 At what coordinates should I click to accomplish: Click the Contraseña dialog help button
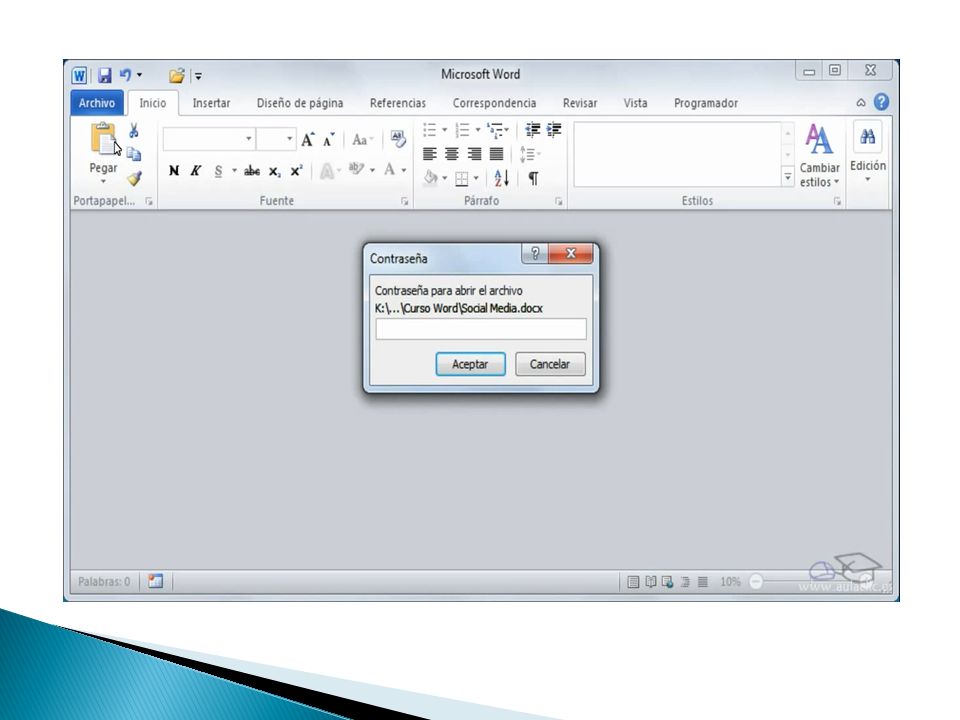point(535,253)
